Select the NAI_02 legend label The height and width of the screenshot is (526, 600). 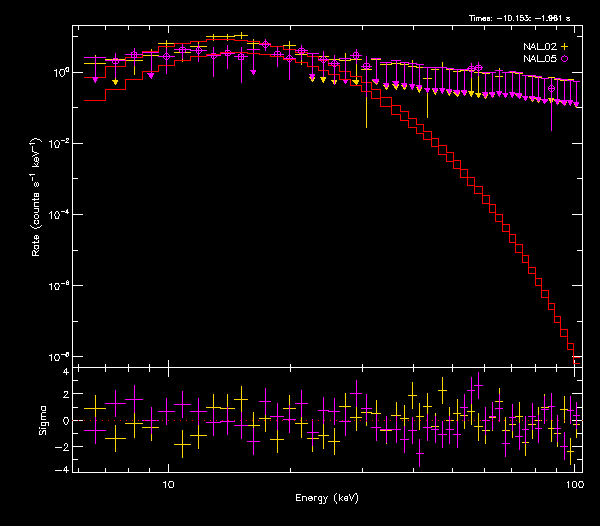point(539,47)
